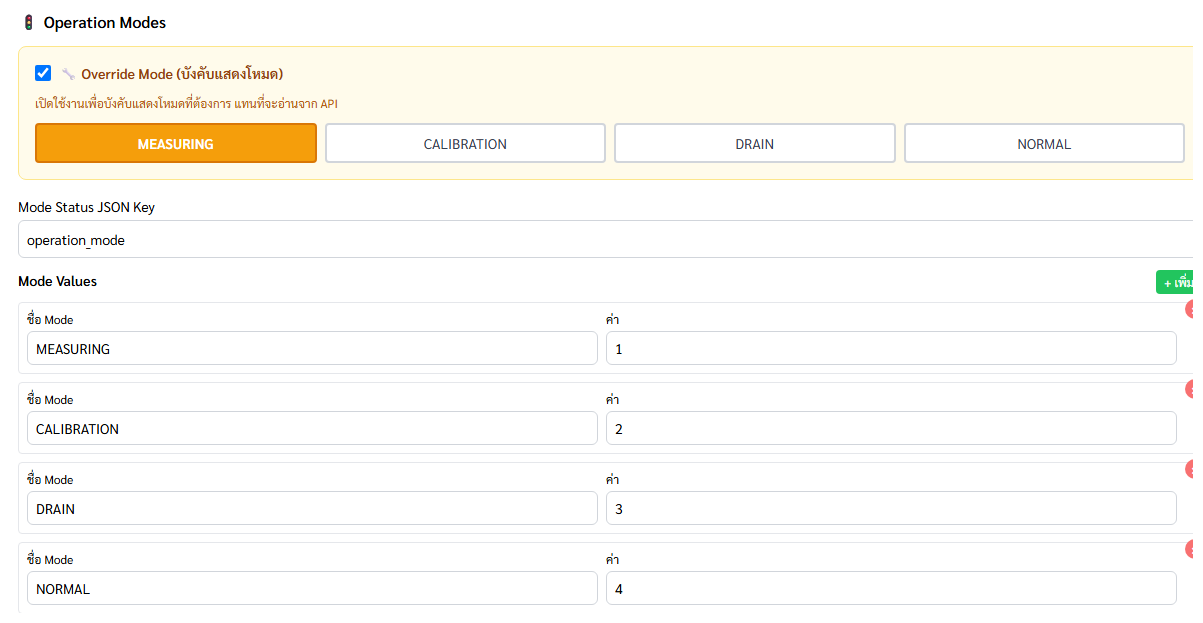1203x623 pixels.
Task: Edit the DRAIN mode name field
Action: [x=312, y=508]
